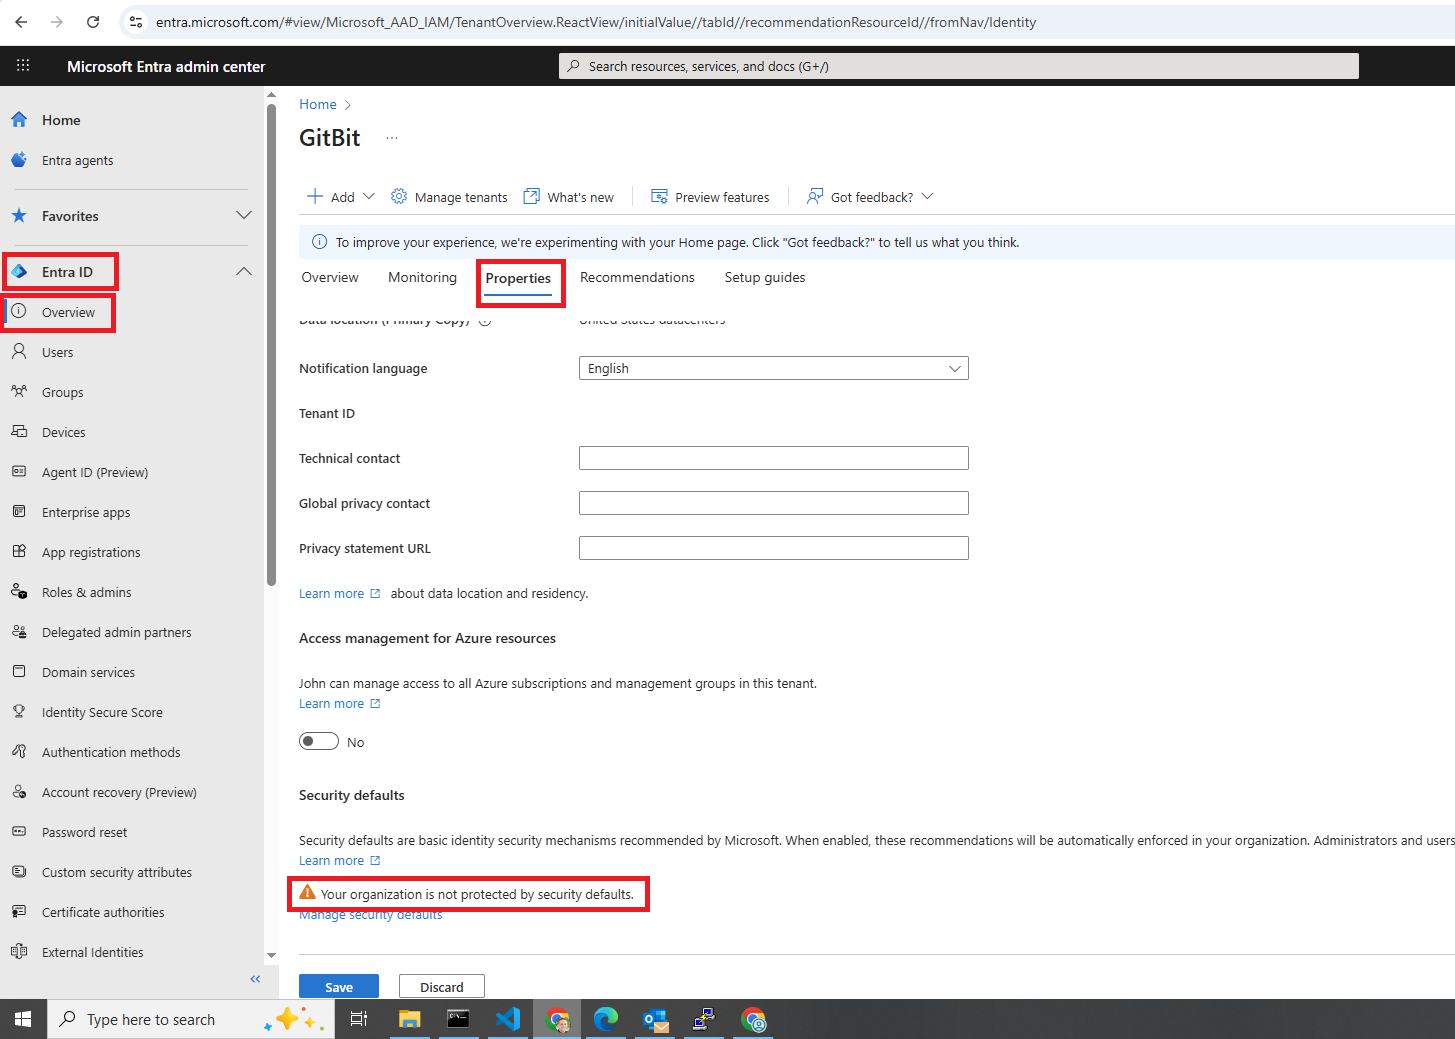Click the Manage security defaults link
The height and width of the screenshot is (1039, 1455).
[x=370, y=913]
